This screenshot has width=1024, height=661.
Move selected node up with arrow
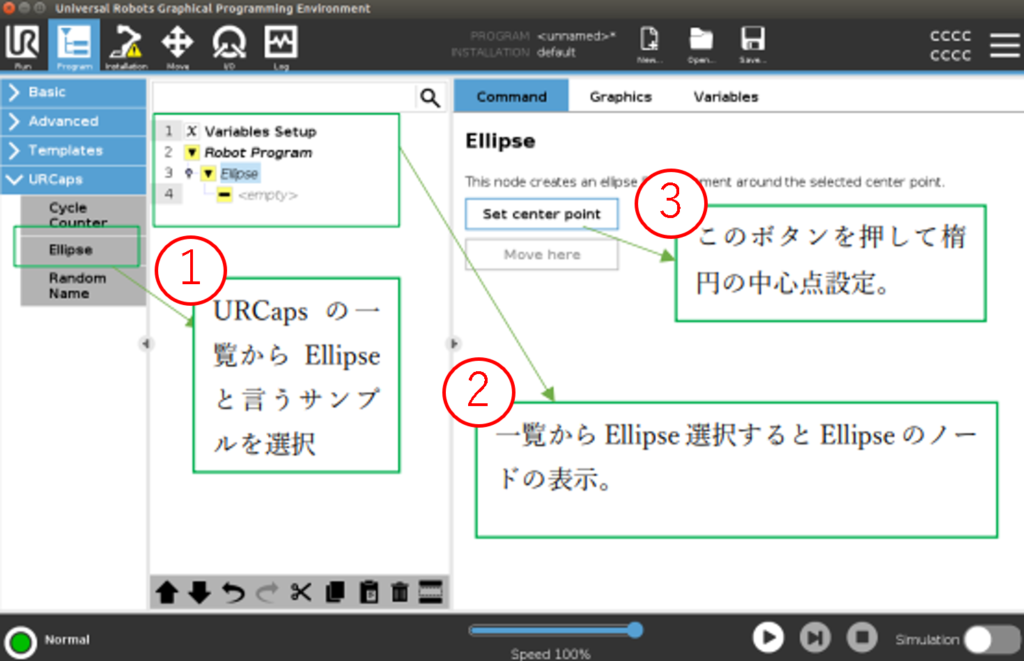coord(167,592)
